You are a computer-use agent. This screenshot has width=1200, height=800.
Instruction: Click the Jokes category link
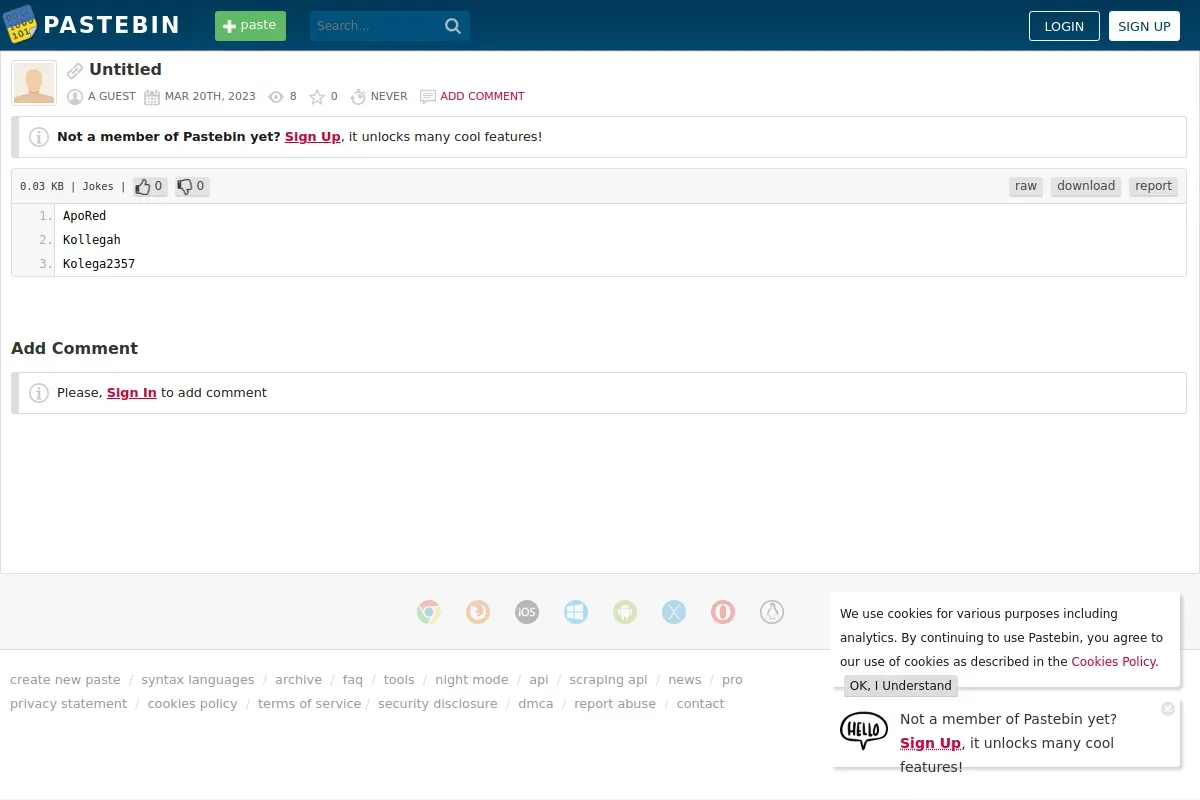tap(98, 187)
